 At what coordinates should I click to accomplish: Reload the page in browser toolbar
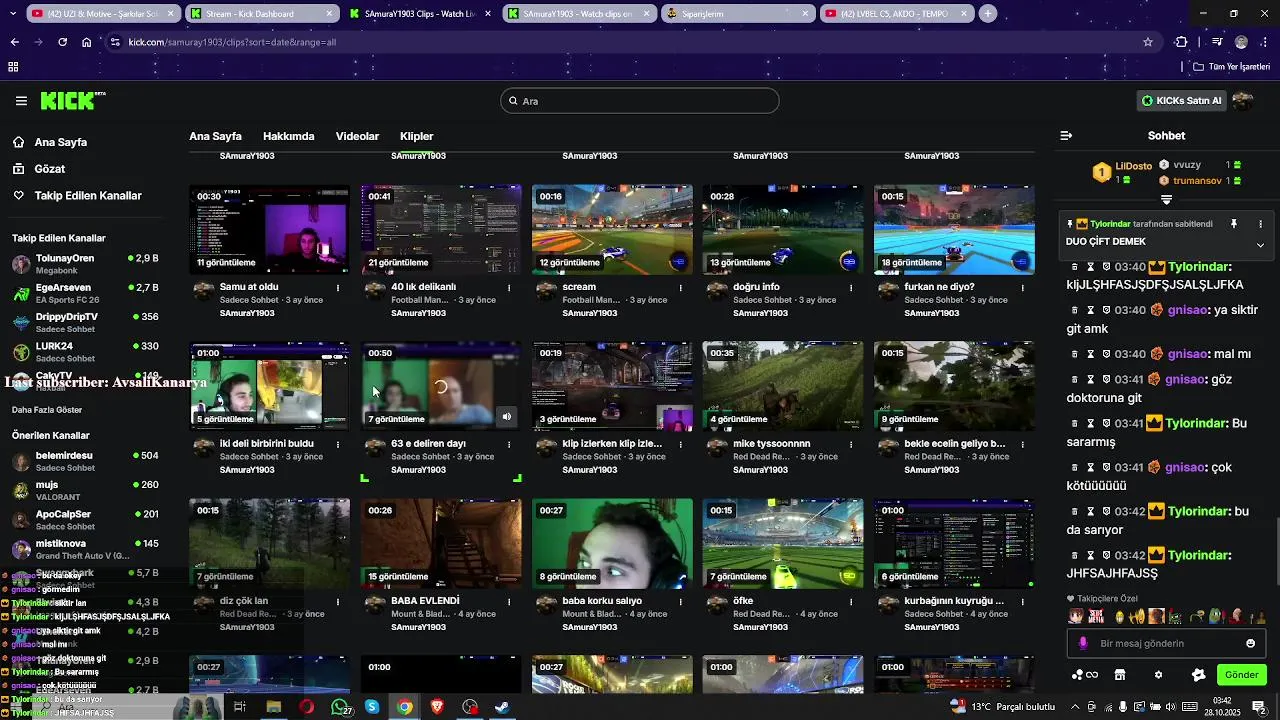pos(62,42)
